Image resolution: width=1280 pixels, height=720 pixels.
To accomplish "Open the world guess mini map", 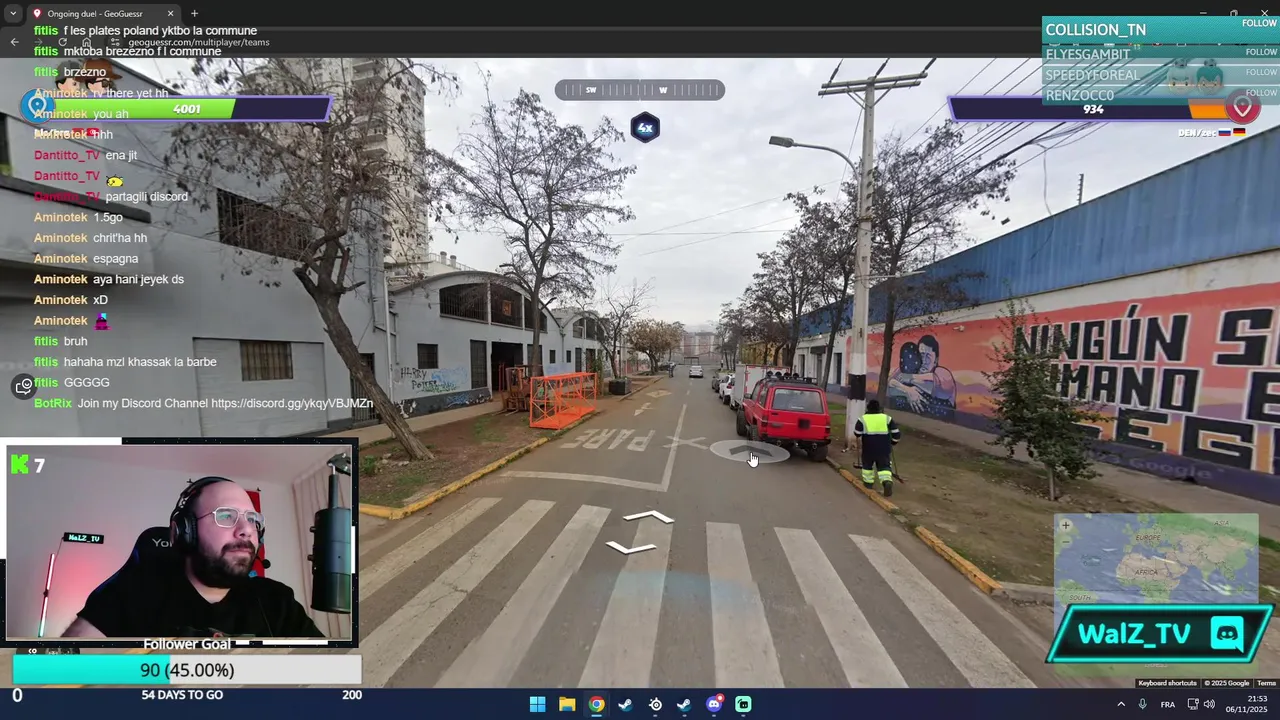I will tap(1156, 559).
